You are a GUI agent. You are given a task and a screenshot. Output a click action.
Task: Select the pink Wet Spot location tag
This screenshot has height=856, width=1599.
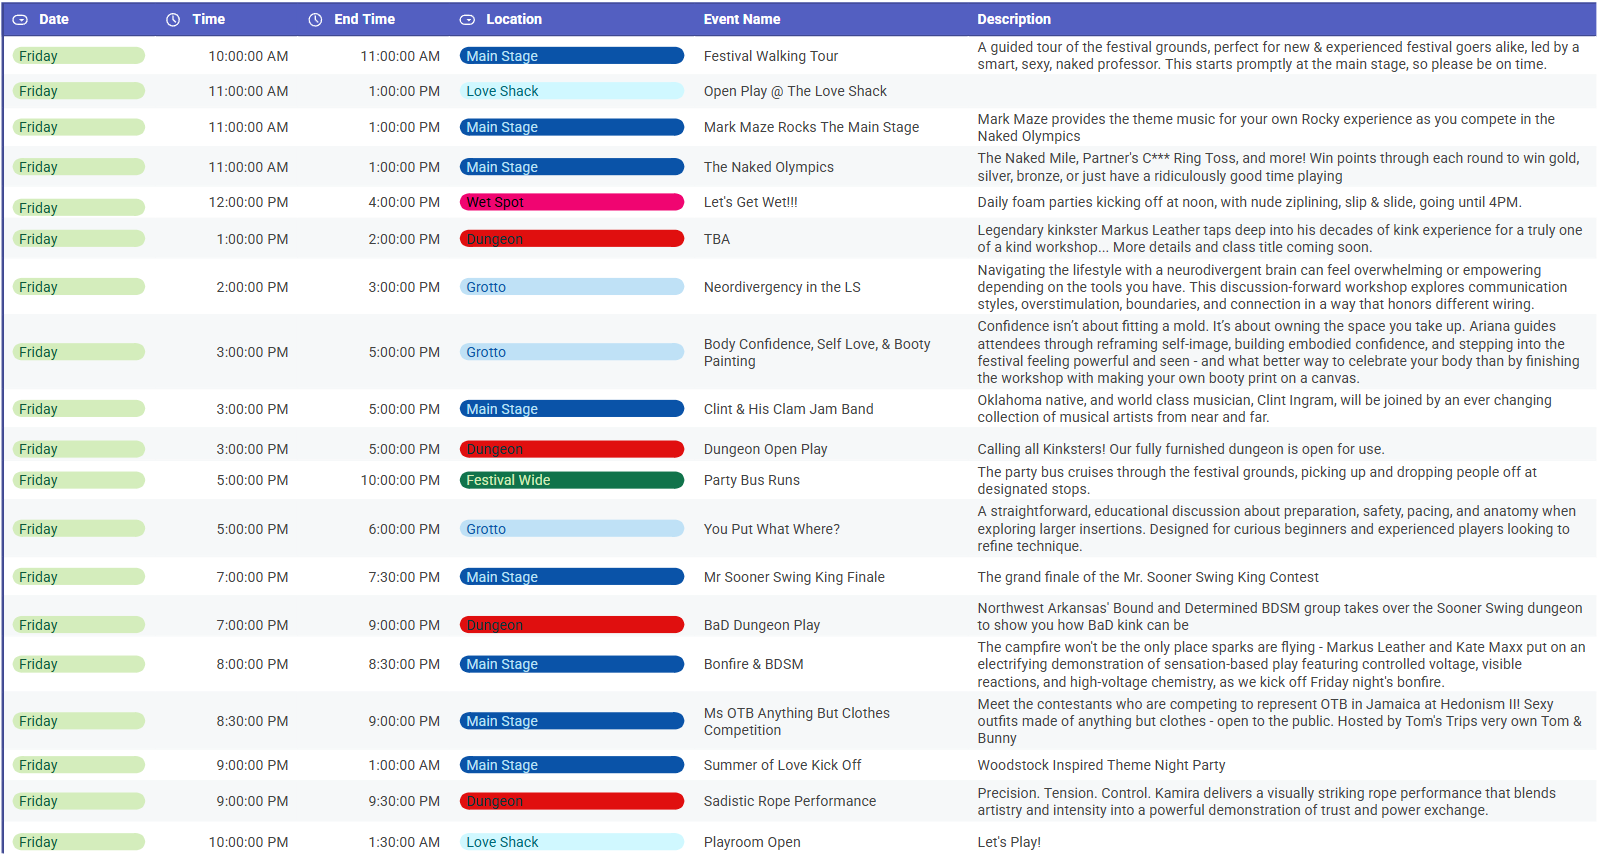(571, 202)
